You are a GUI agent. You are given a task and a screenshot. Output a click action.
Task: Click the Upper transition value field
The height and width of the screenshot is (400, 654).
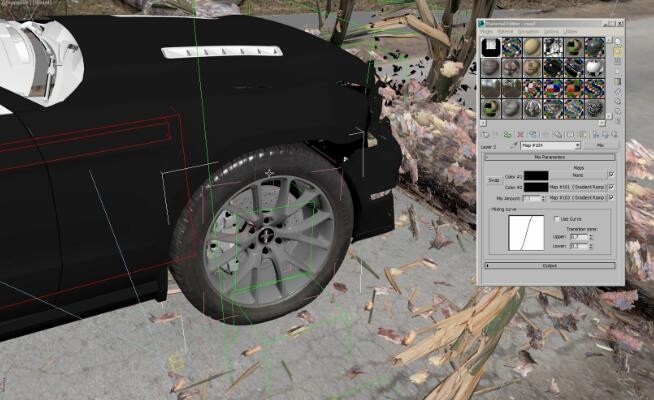tap(579, 236)
